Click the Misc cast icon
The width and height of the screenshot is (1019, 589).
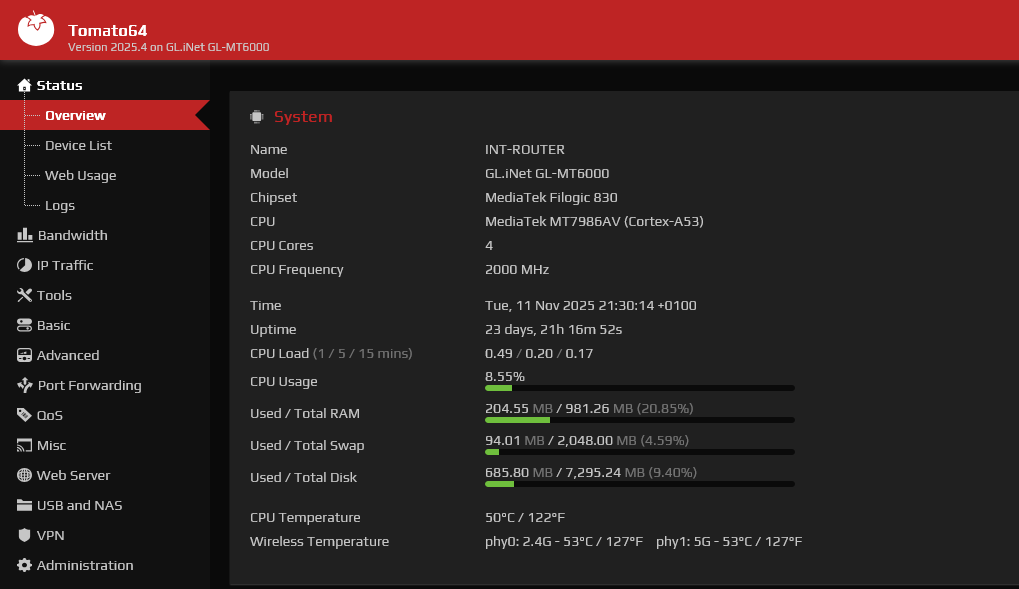(24, 445)
